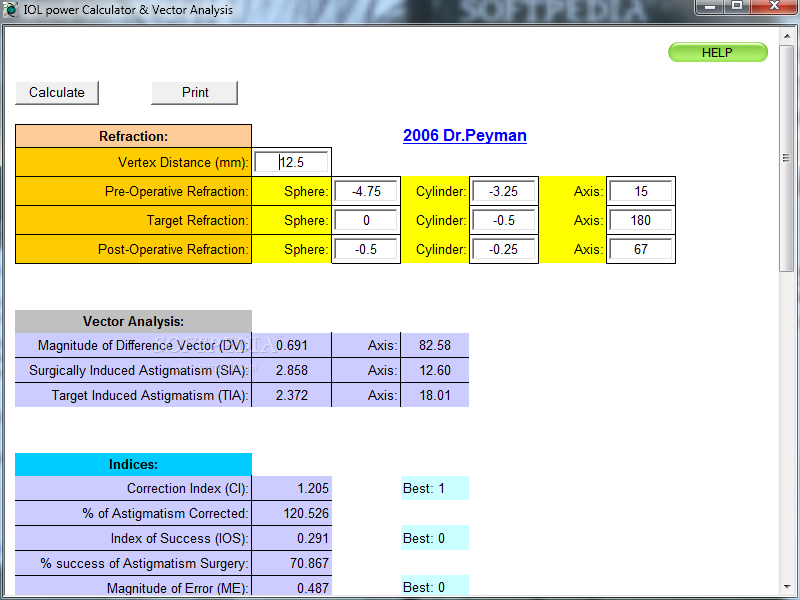This screenshot has height=600, width=800.
Task: Click the application icon in title bar
Action: (x=10, y=10)
